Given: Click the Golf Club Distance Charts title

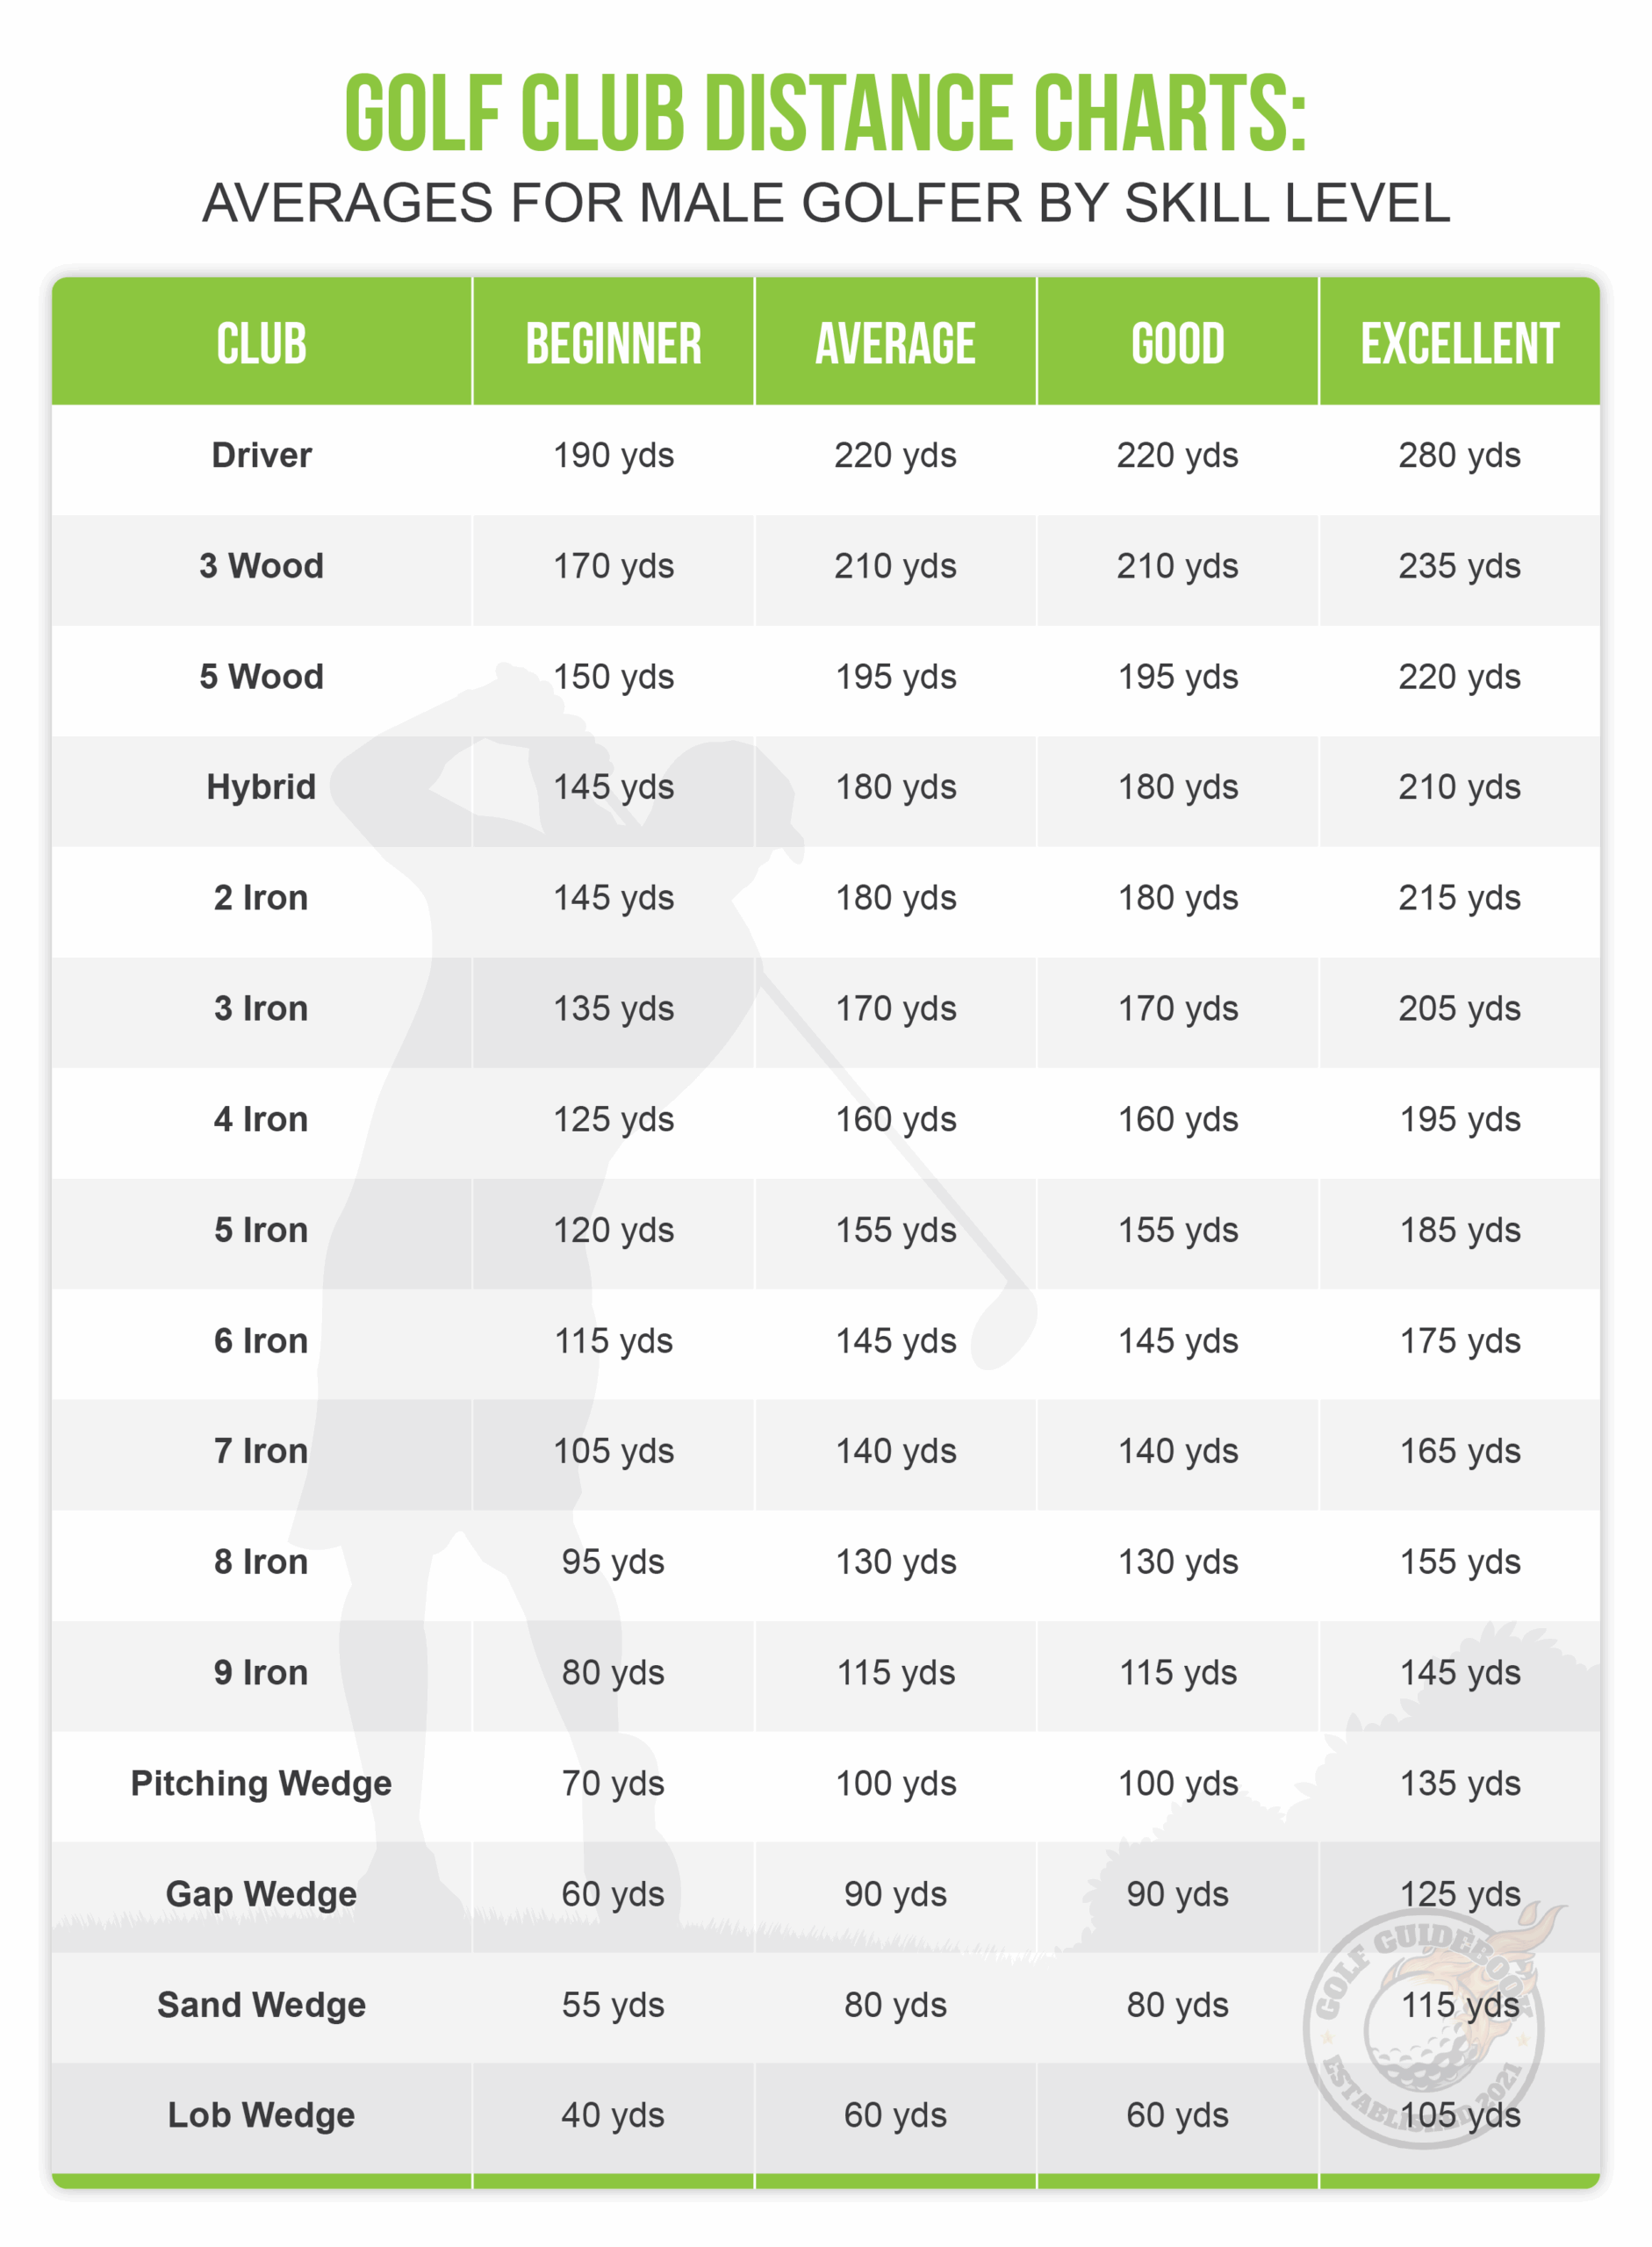Looking at the screenshot, I should [826, 114].
